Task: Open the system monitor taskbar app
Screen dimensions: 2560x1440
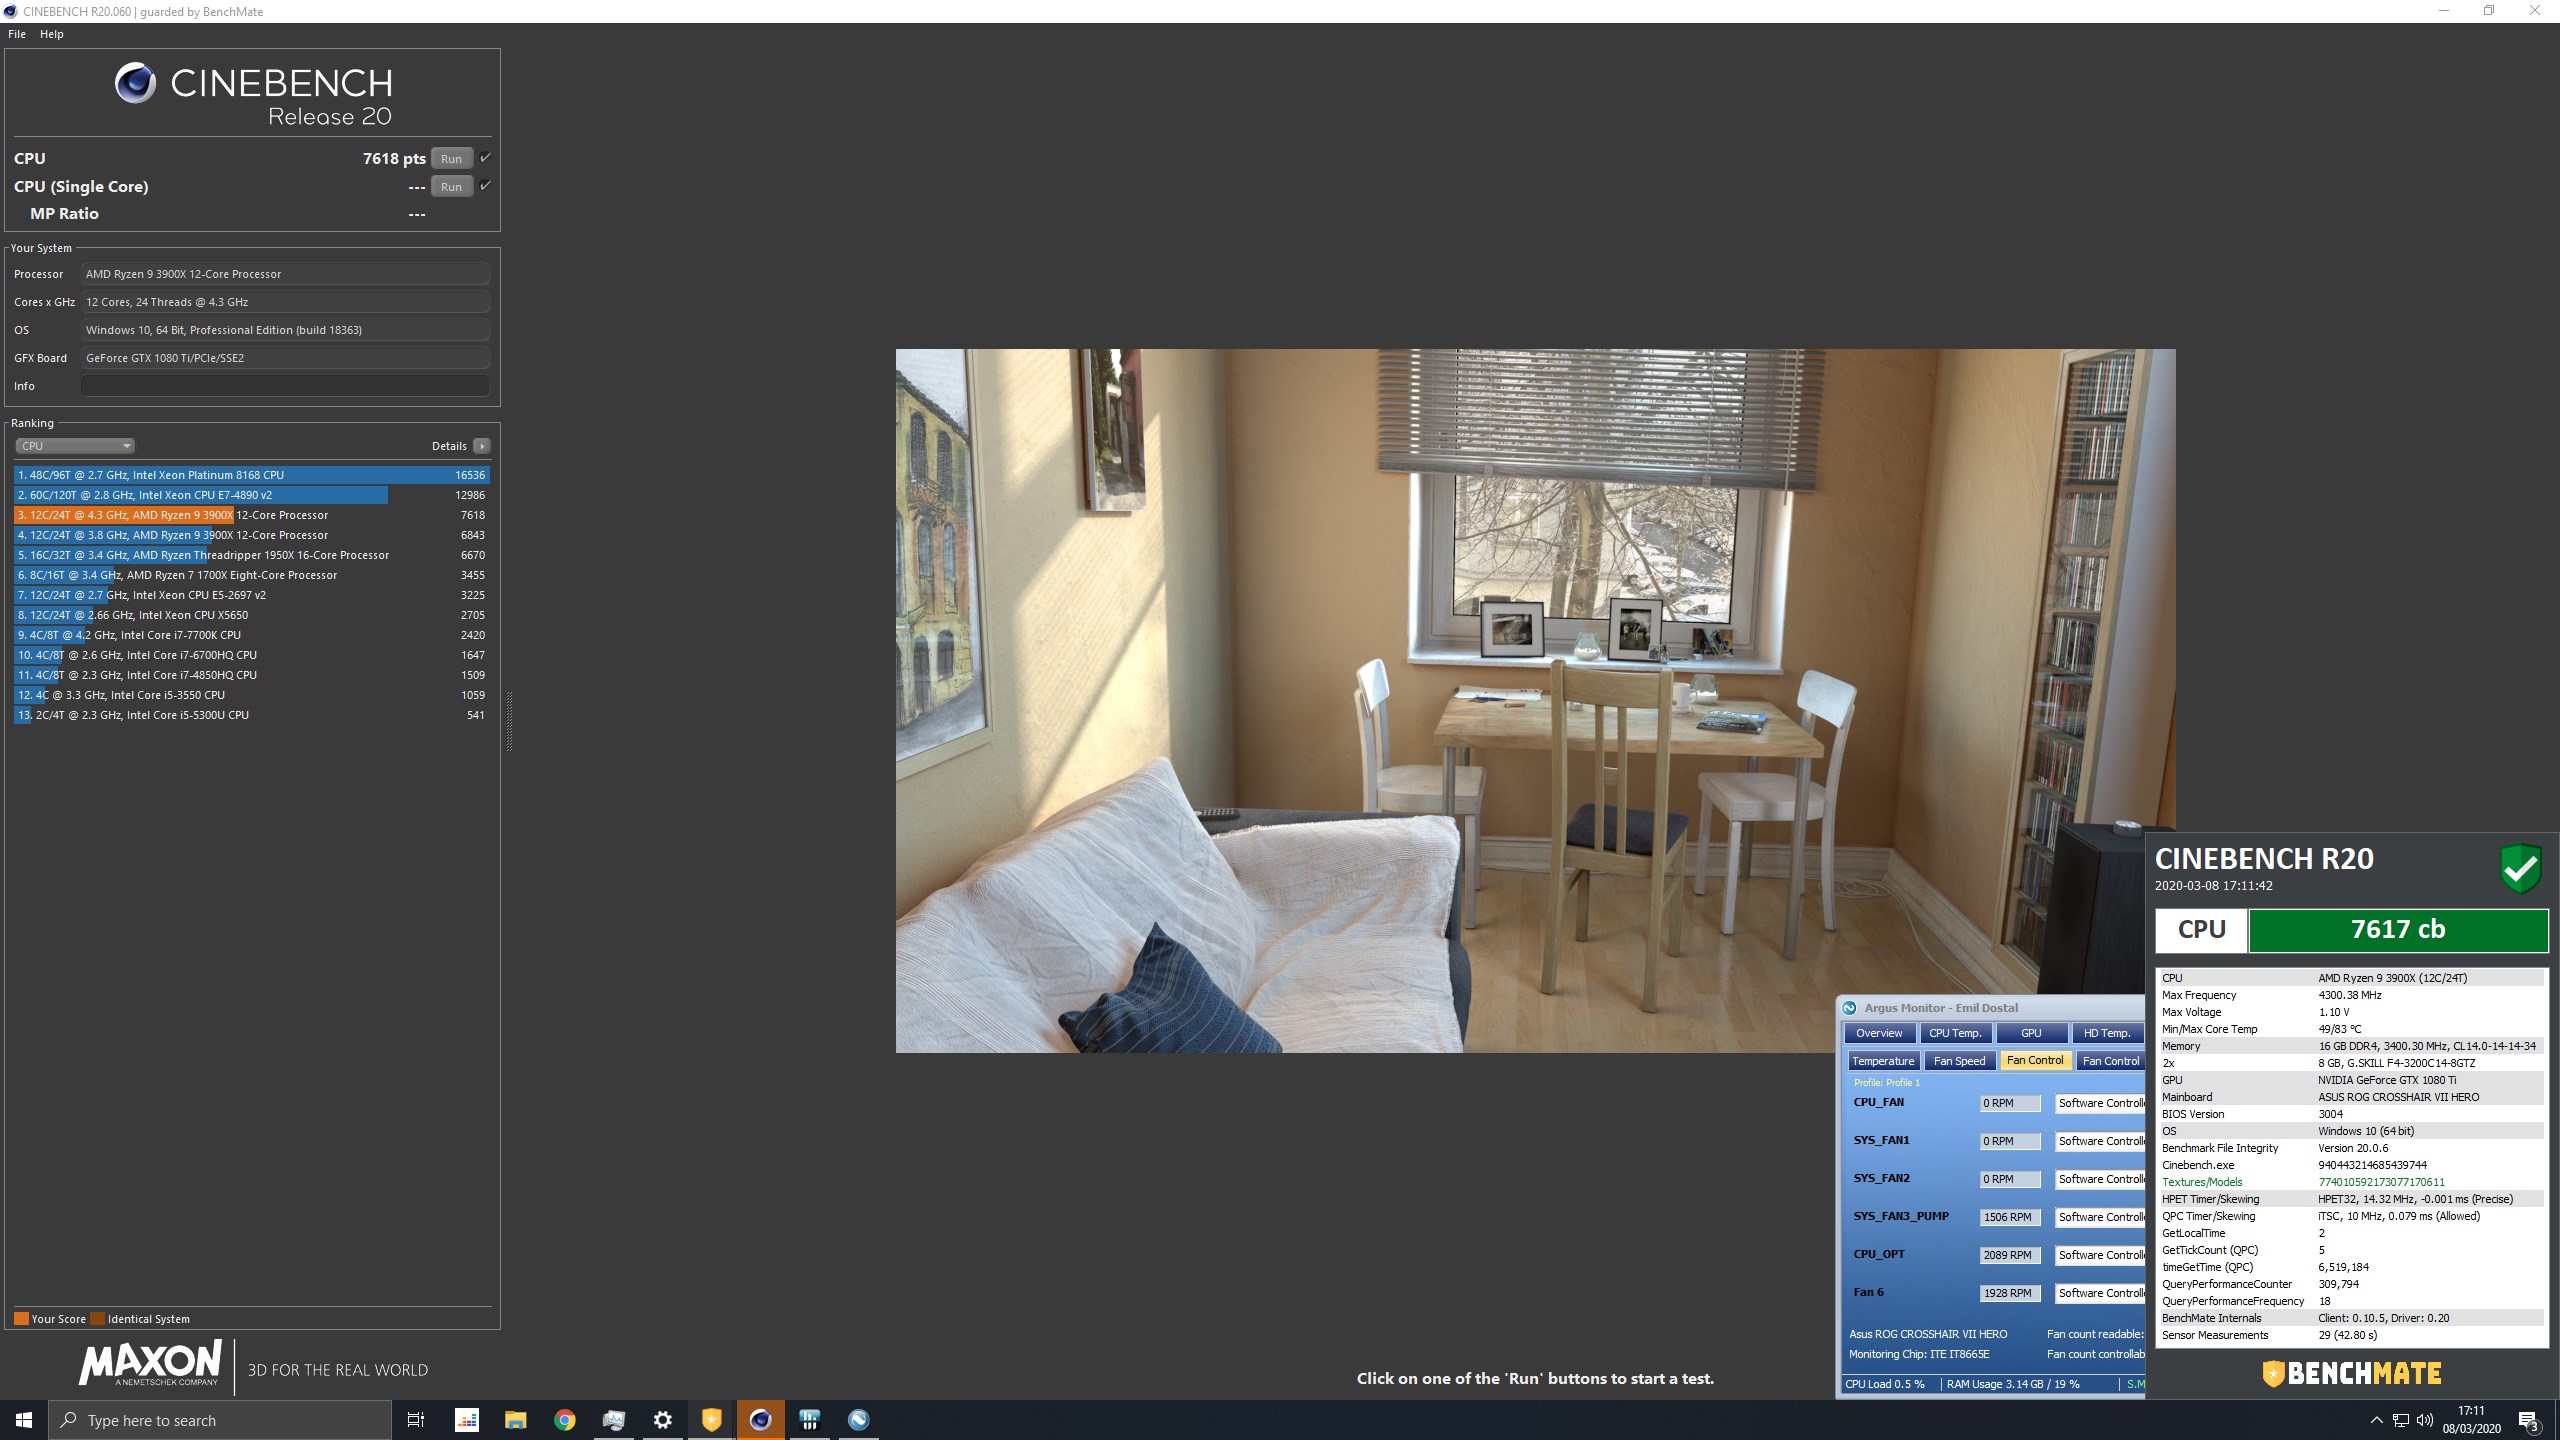Action: [614, 1419]
